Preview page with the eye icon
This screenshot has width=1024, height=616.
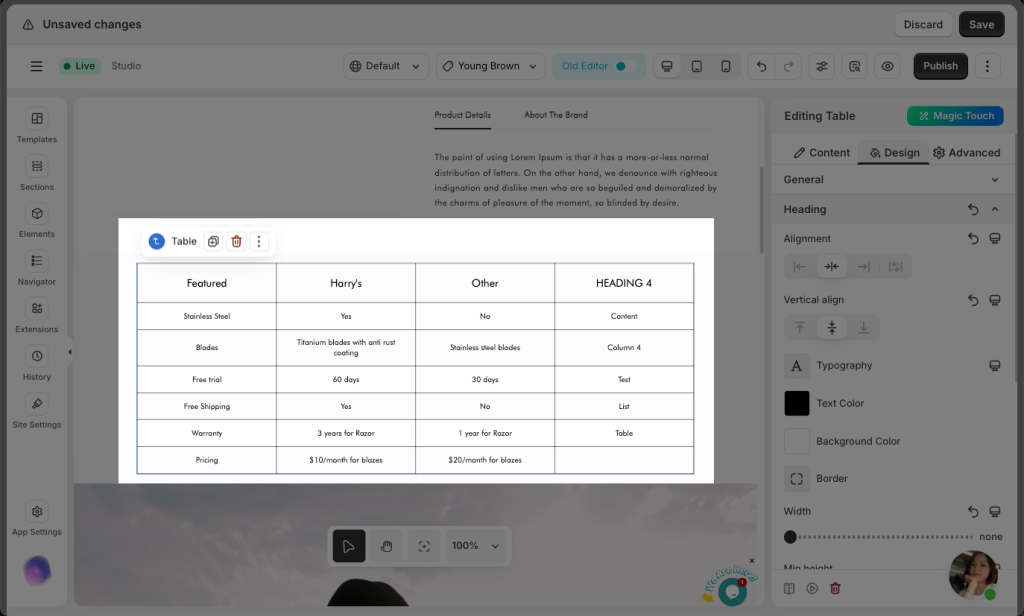pos(886,66)
